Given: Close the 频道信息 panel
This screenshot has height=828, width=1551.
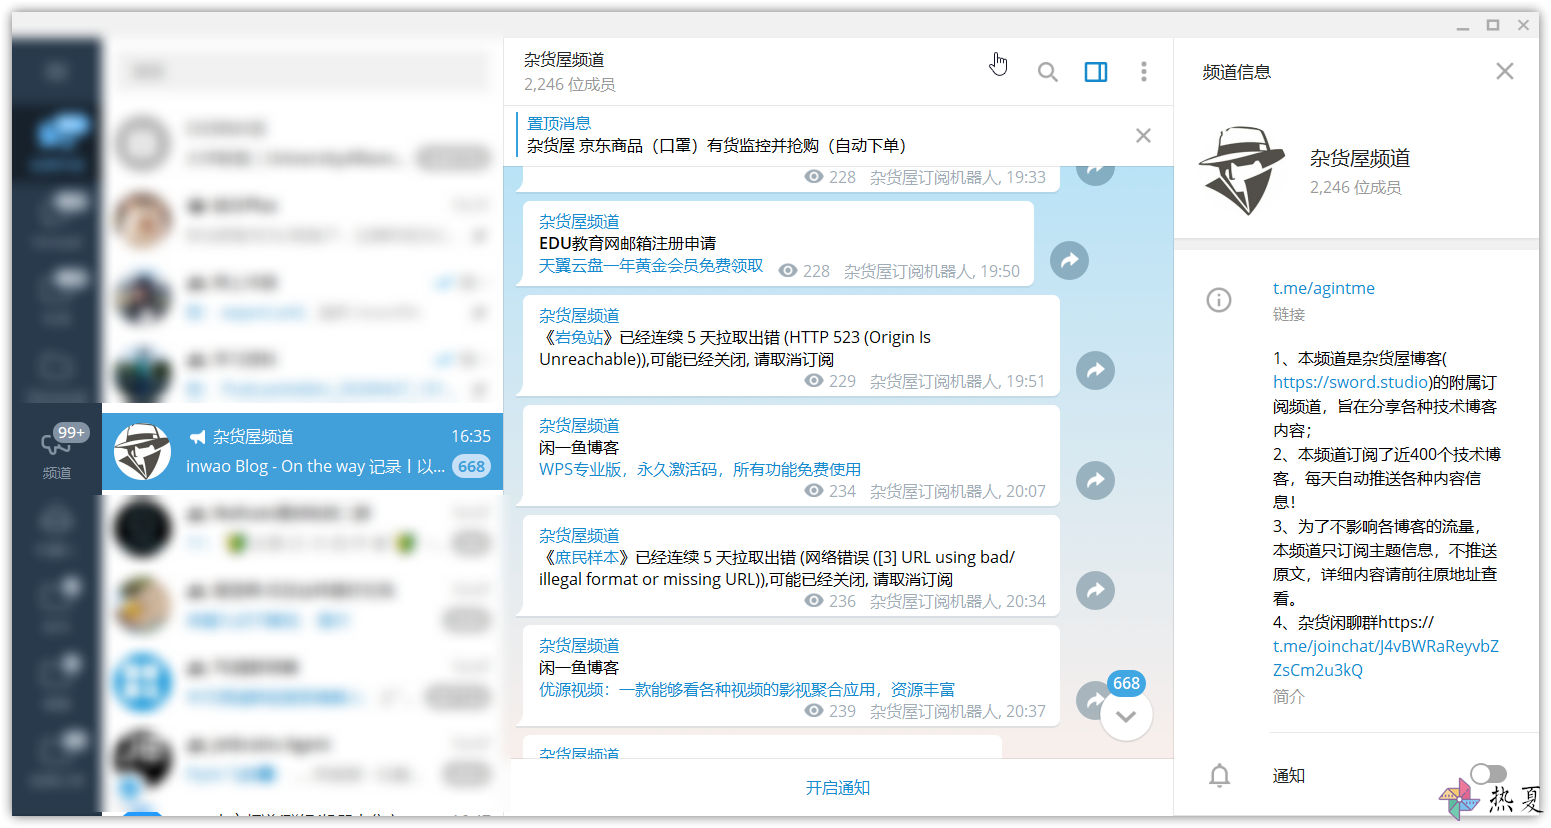Looking at the screenshot, I should click(x=1505, y=72).
